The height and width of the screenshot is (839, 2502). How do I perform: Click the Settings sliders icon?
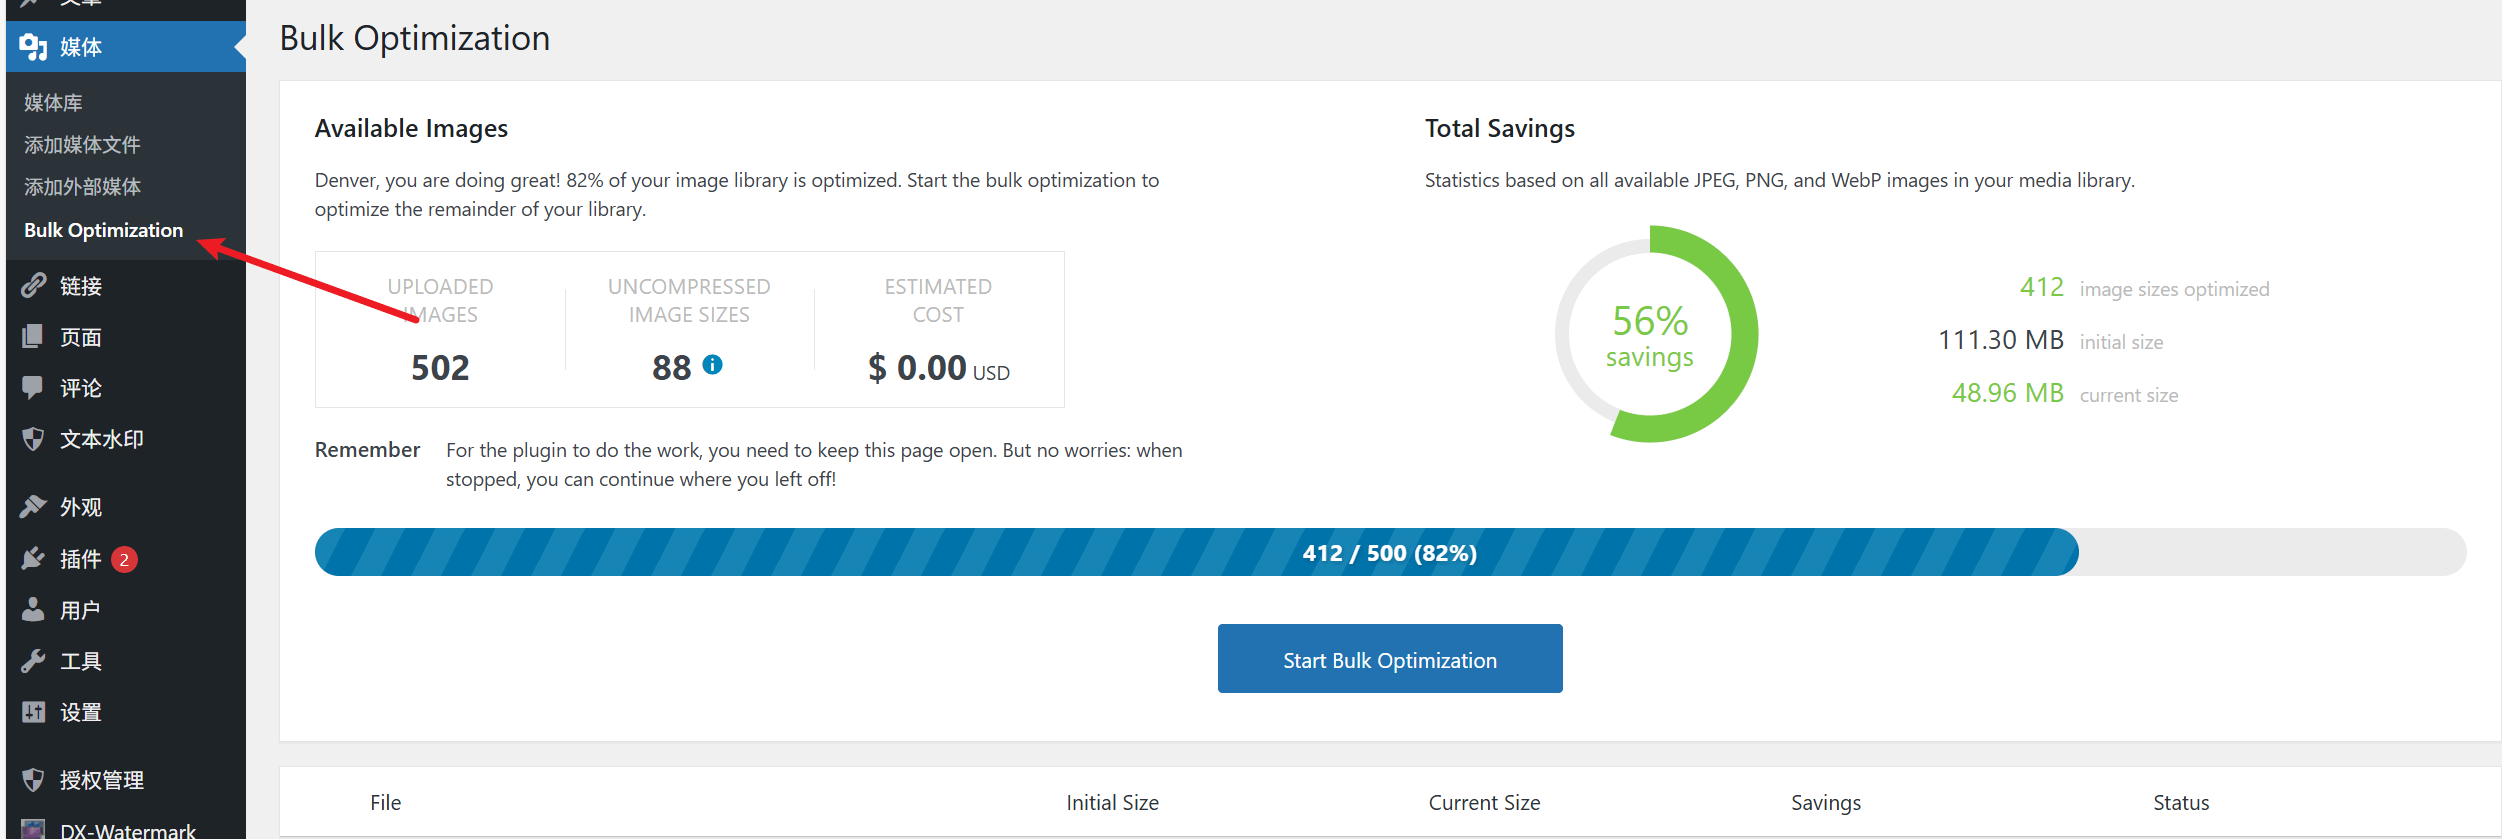tap(33, 712)
